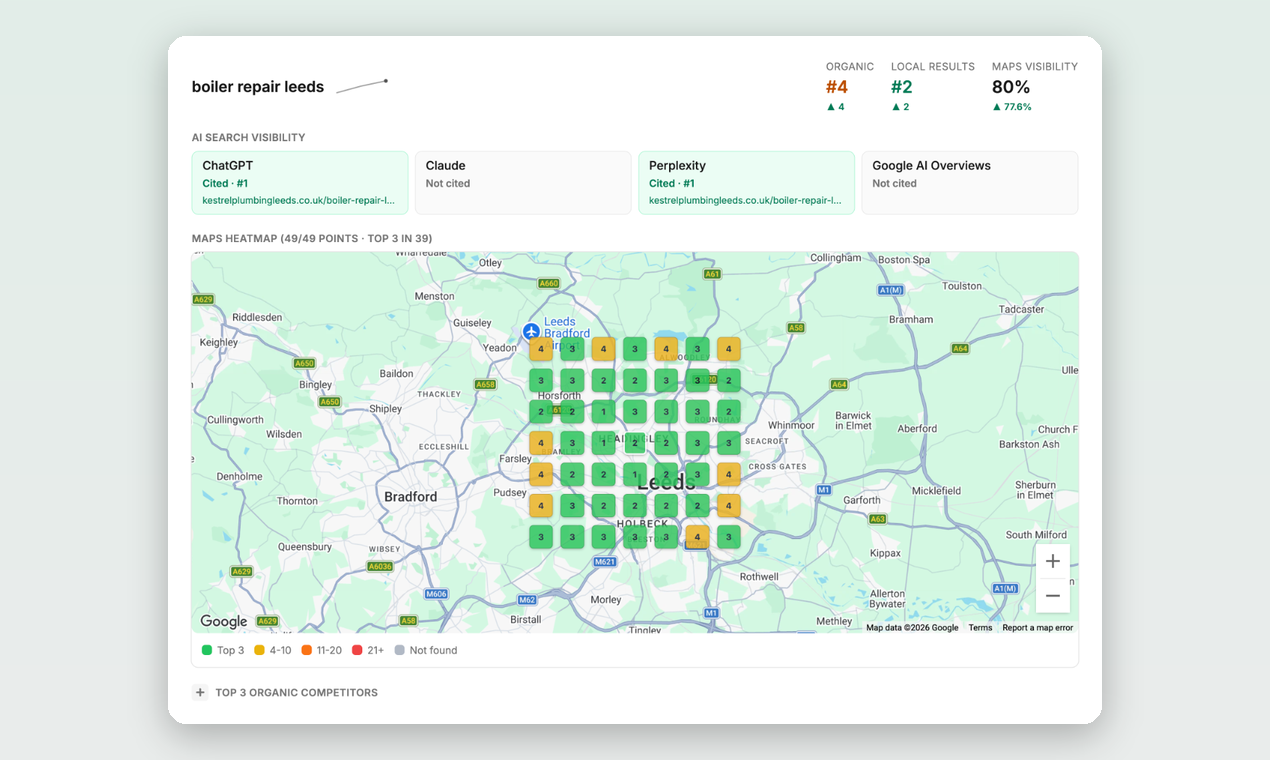Screen dimensions: 1270x760
Task: Click the Rothwell town label
Action: 759,576
